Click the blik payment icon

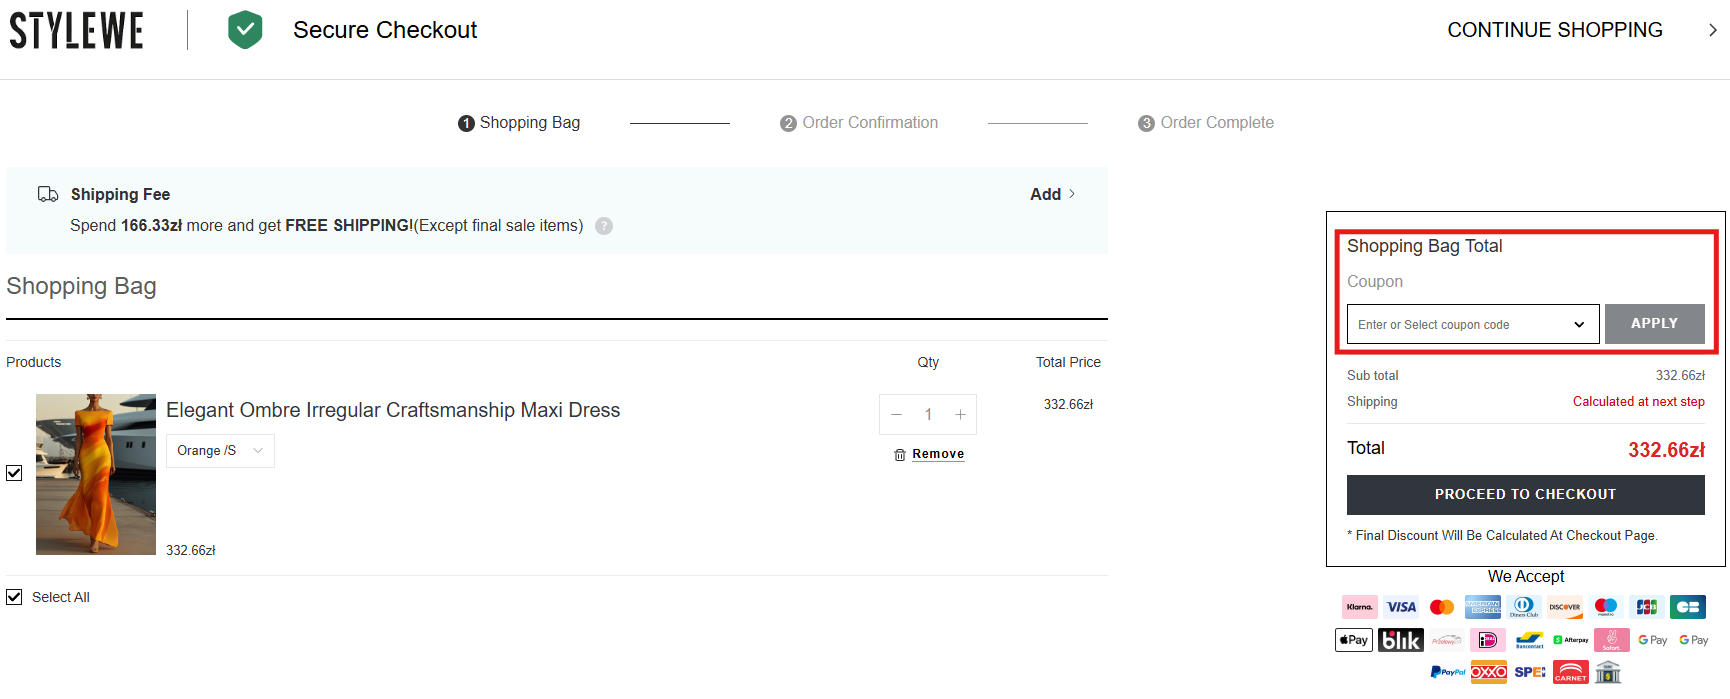1400,640
